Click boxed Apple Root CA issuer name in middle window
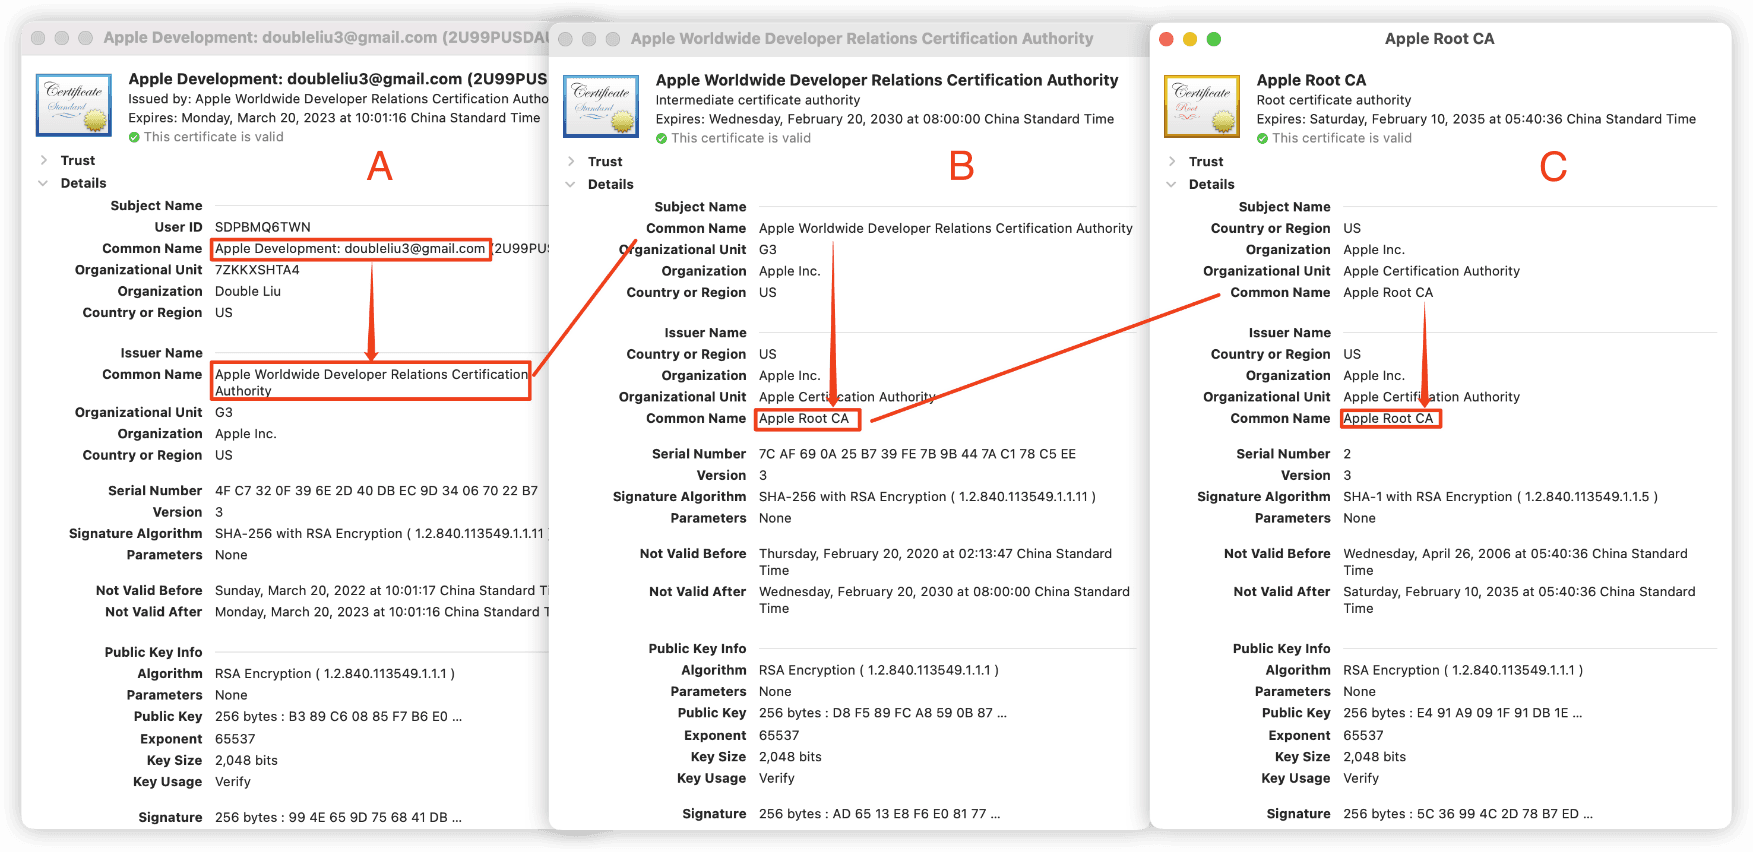1753x852 pixels. point(805,419)
